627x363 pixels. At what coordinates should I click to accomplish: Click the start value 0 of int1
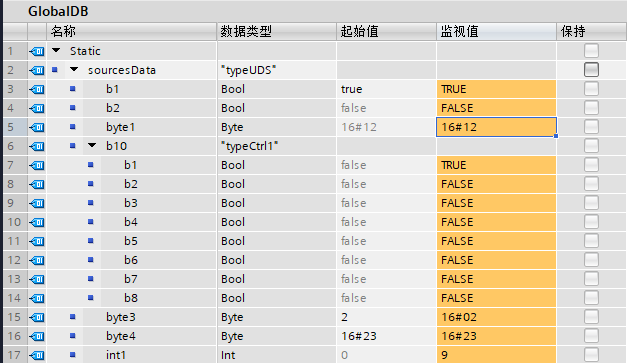point(386,355)
